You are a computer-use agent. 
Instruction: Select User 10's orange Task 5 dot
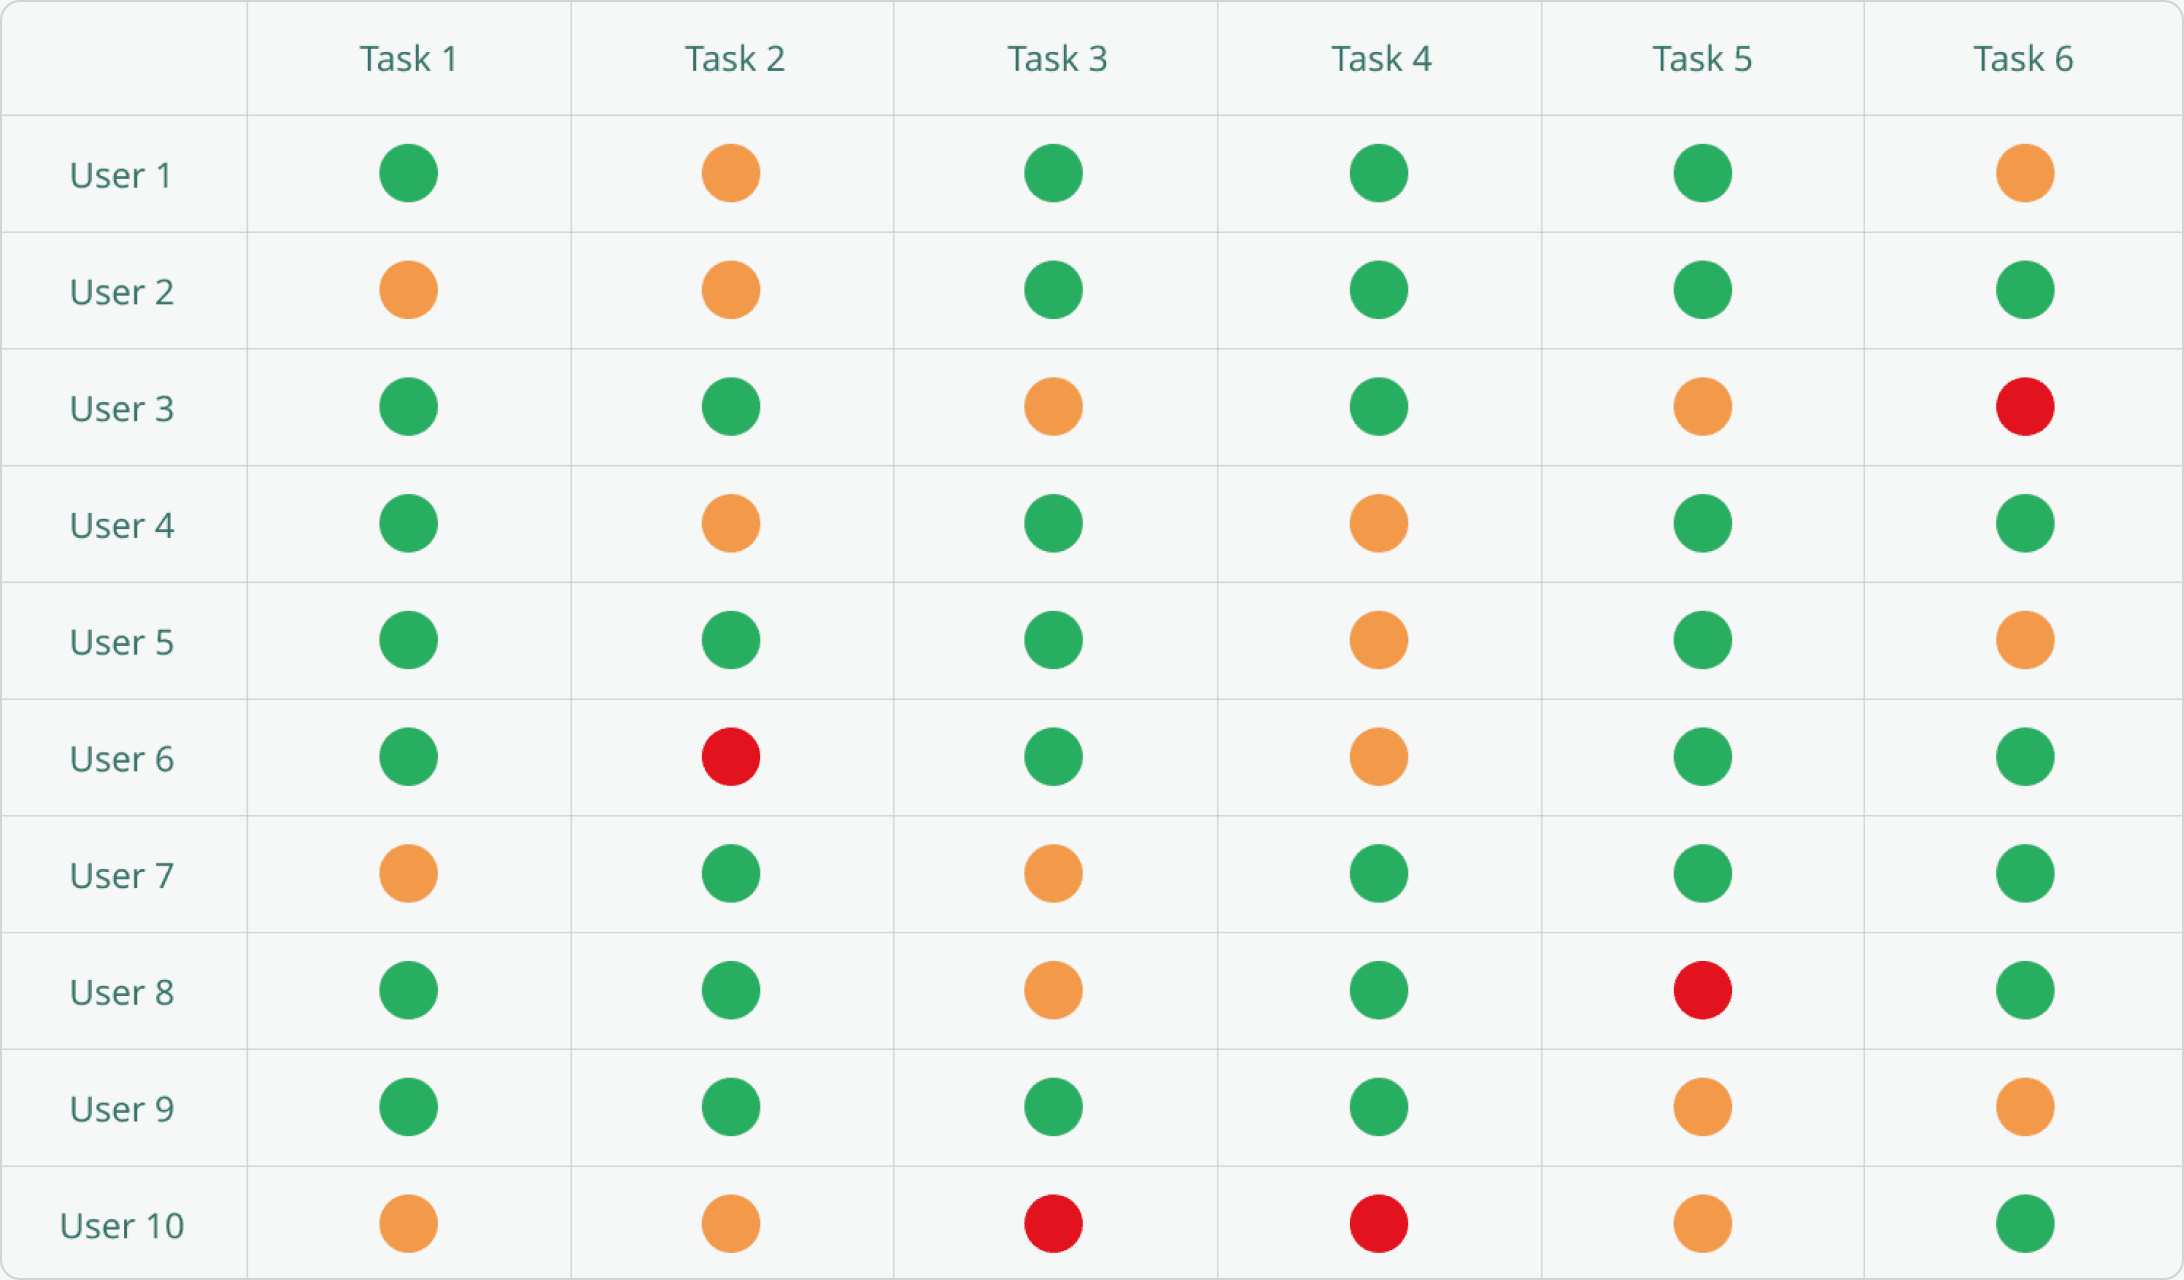pos(1703,1224)
